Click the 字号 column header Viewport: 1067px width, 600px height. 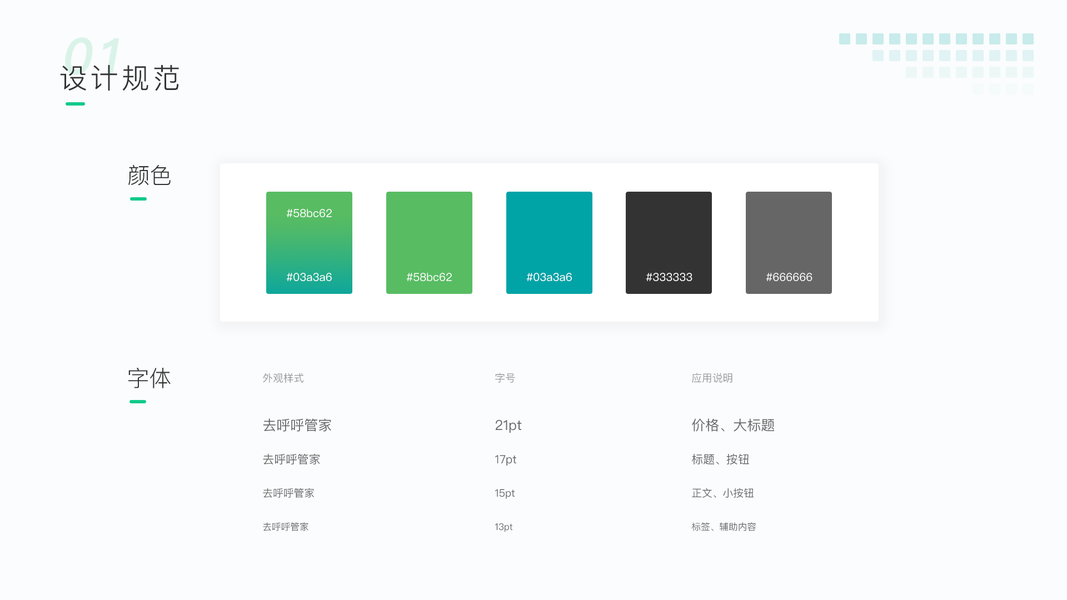point(505,378)
